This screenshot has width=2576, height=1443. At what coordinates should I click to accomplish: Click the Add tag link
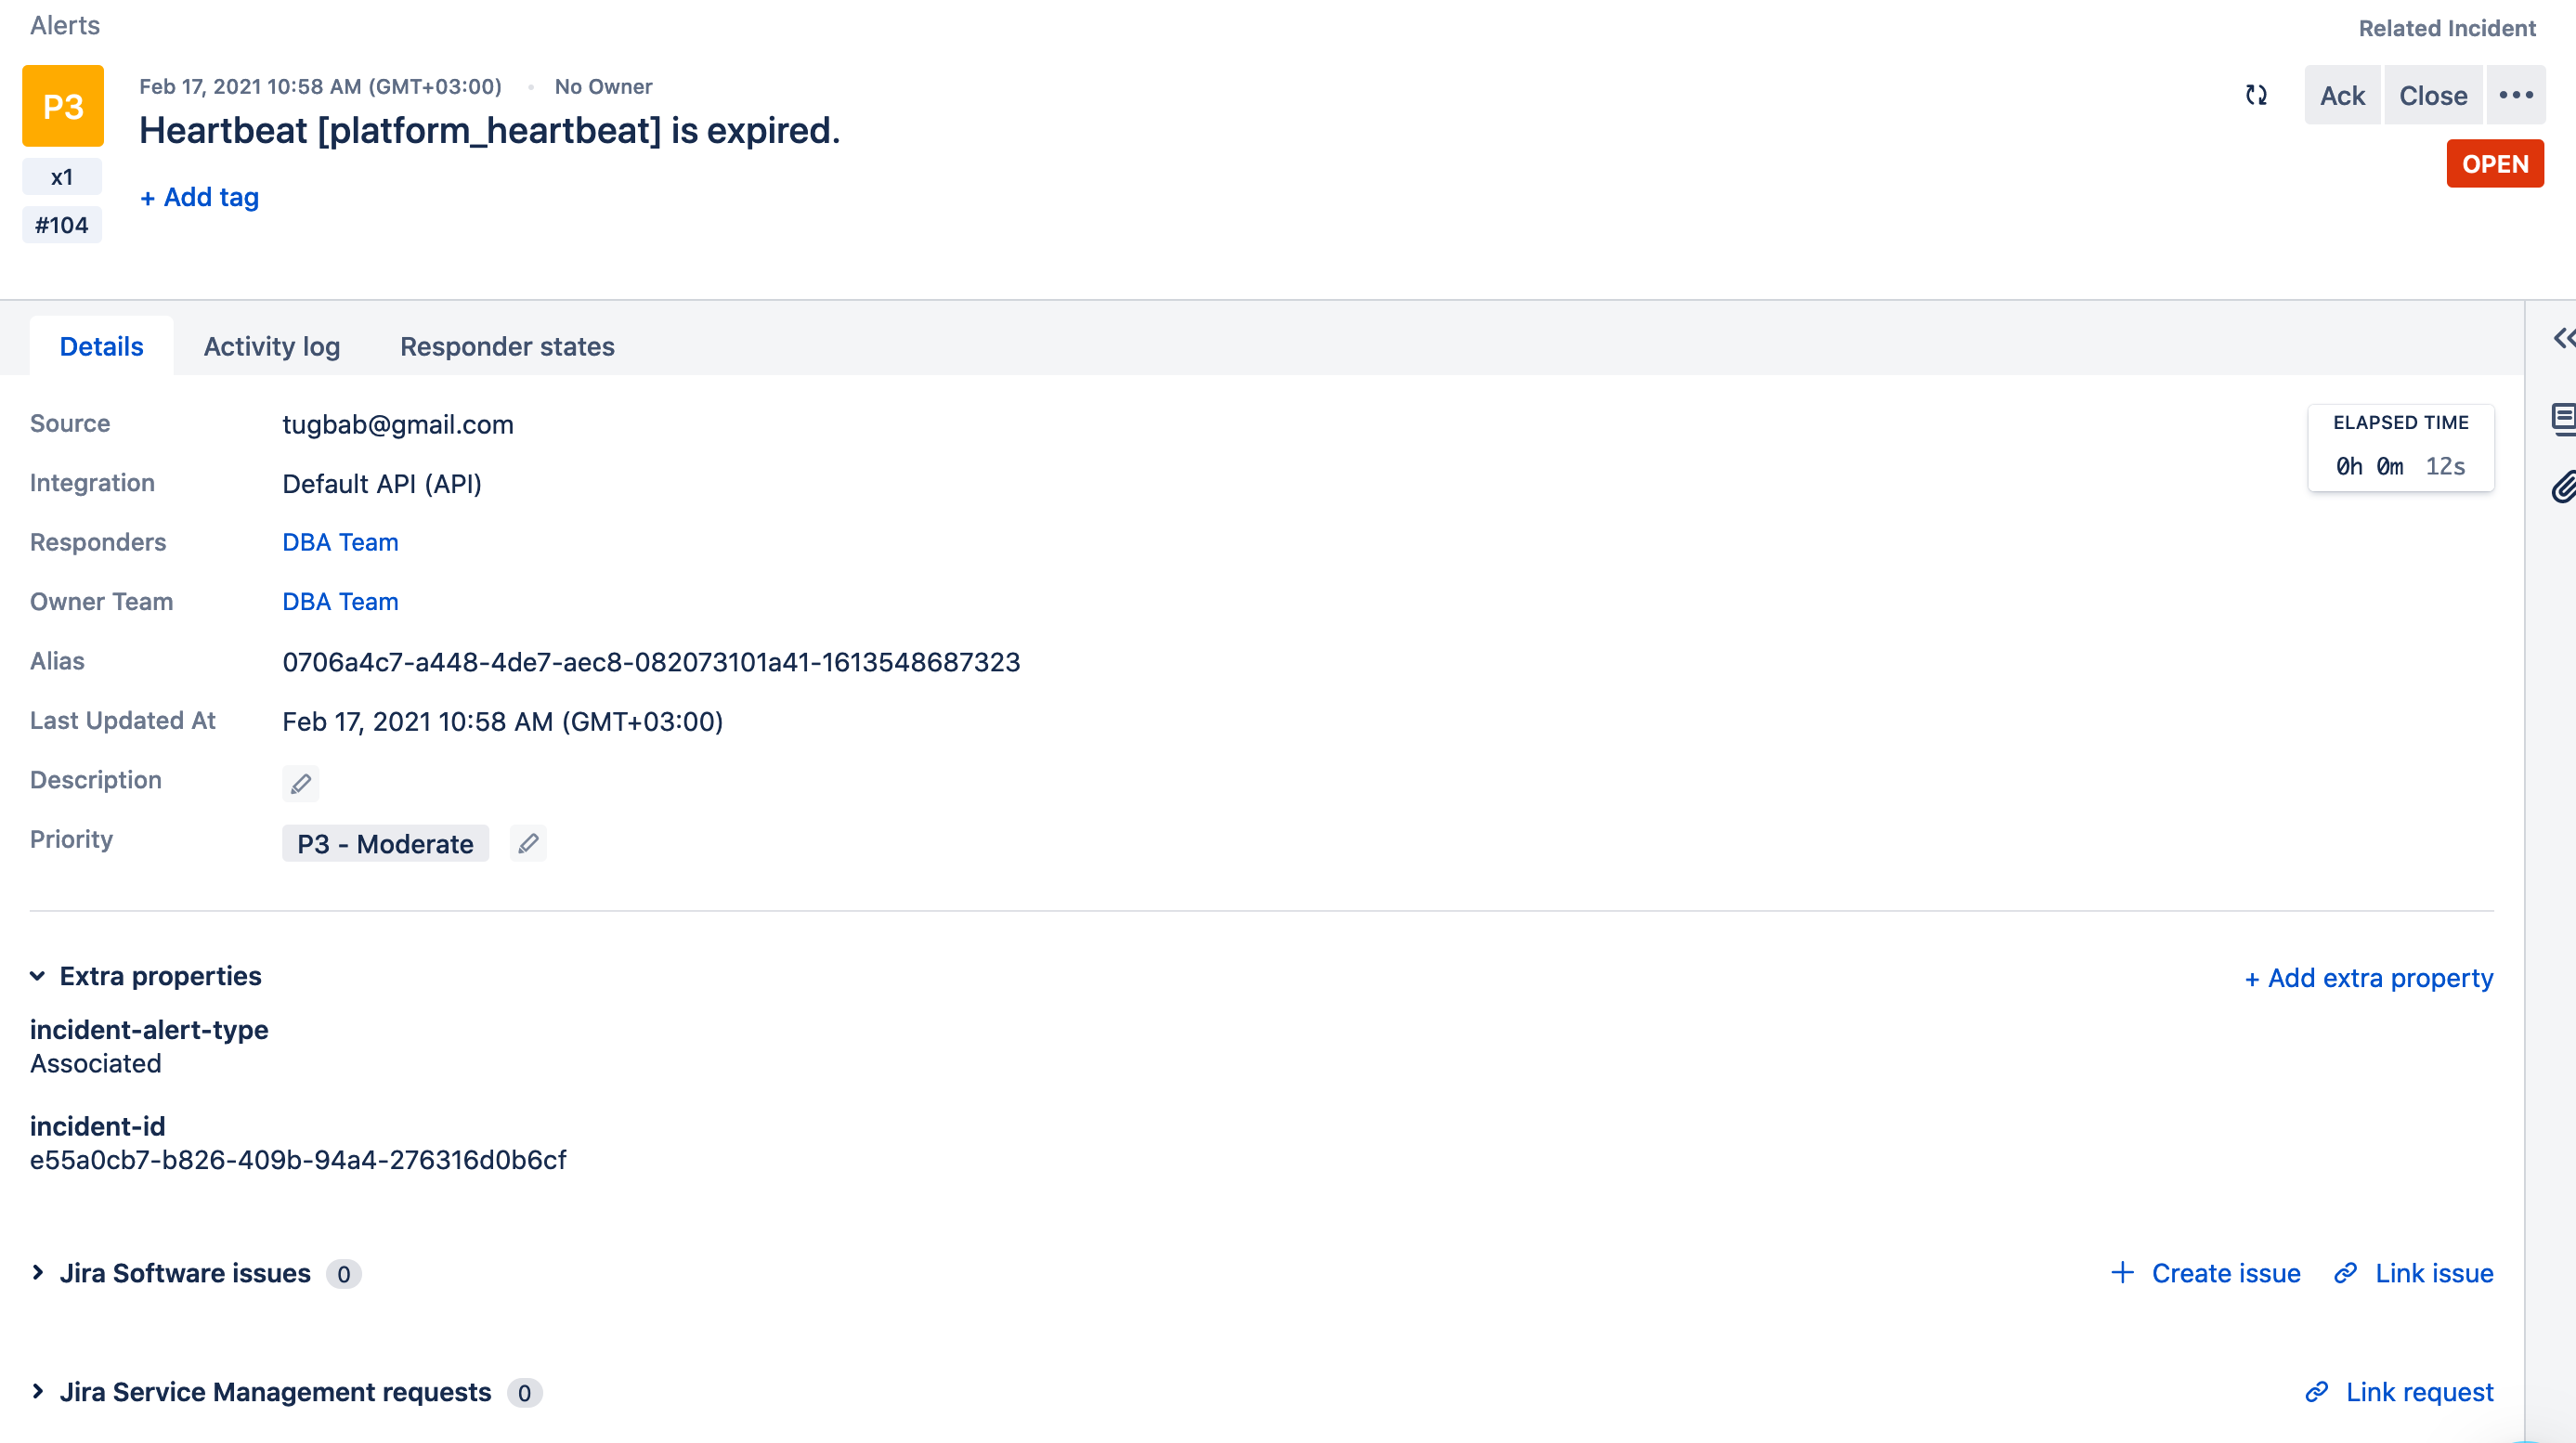pyautogui.click(x=200, y=196)
